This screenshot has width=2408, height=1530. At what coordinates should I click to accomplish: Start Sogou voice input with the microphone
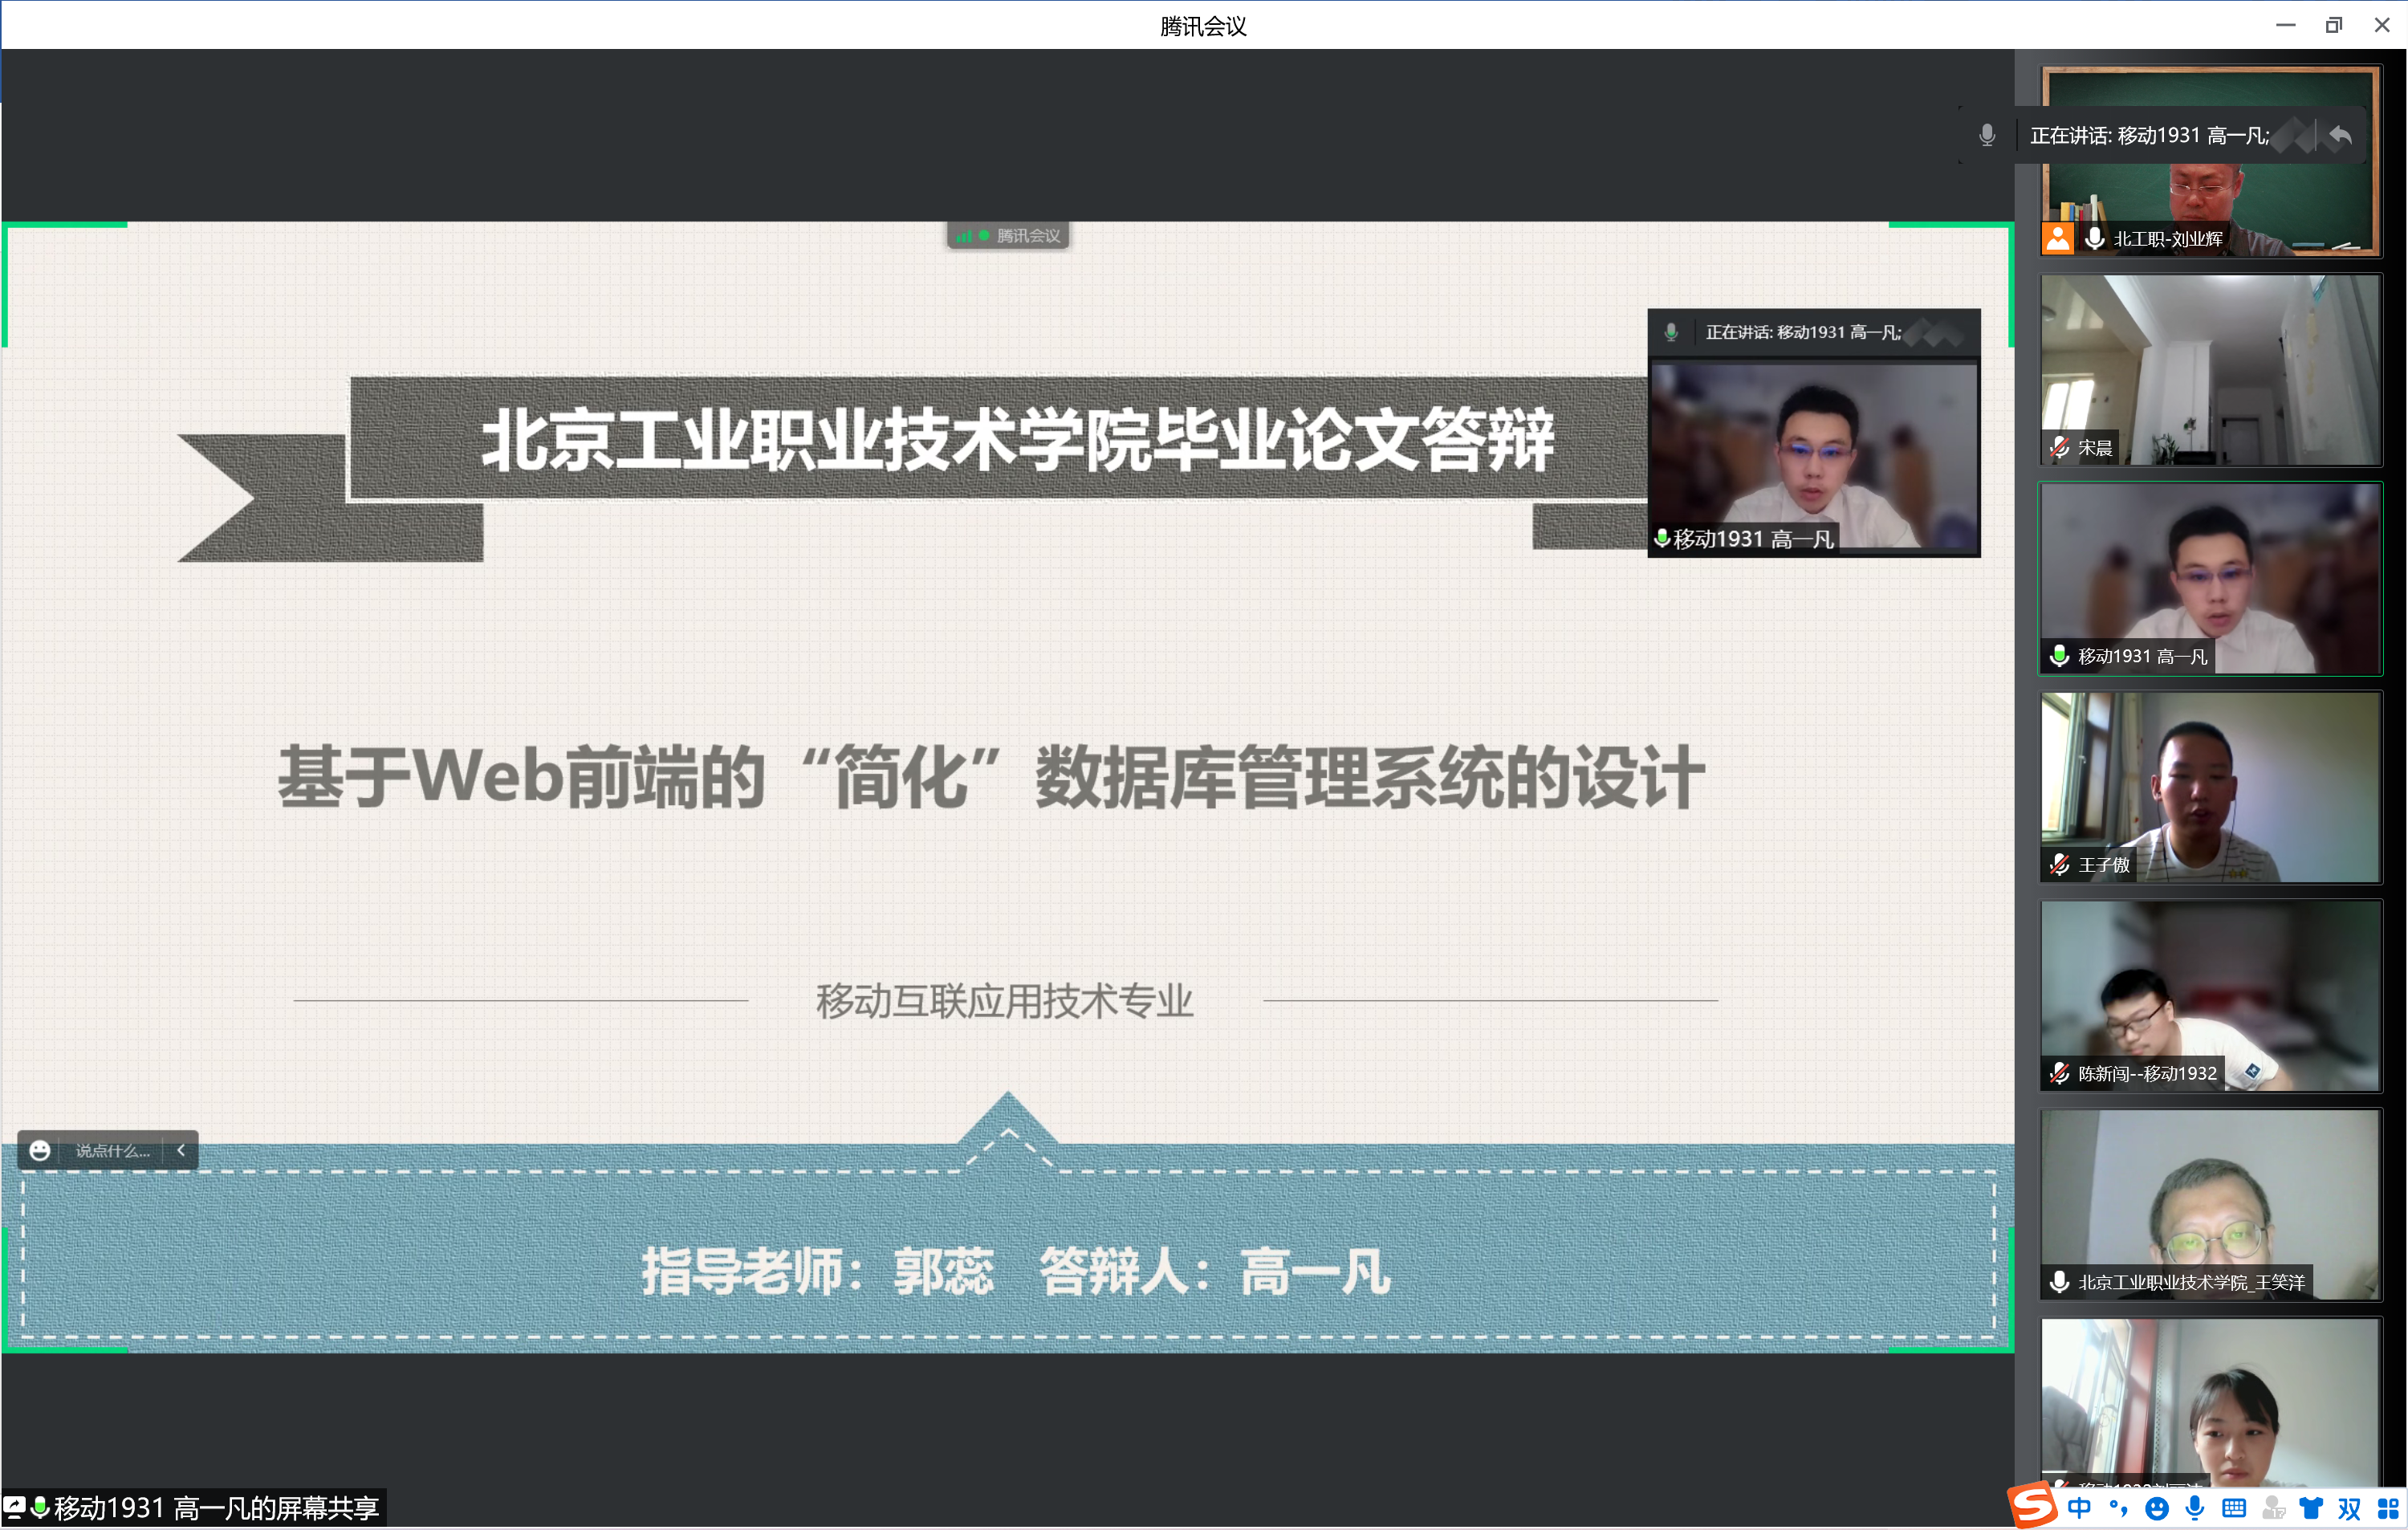click(2195, 1508)
